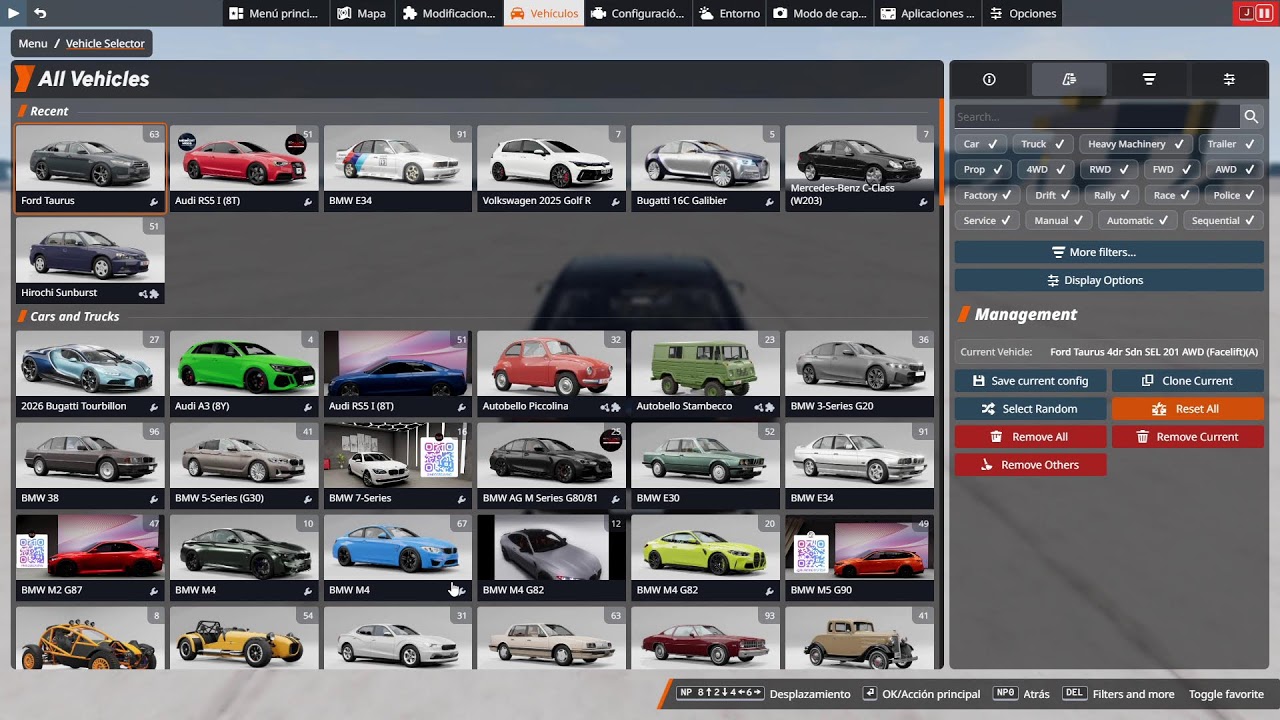Toggle the AWD drivetrain filter
Screen dimensions: 1280x720
[1235, 170]
